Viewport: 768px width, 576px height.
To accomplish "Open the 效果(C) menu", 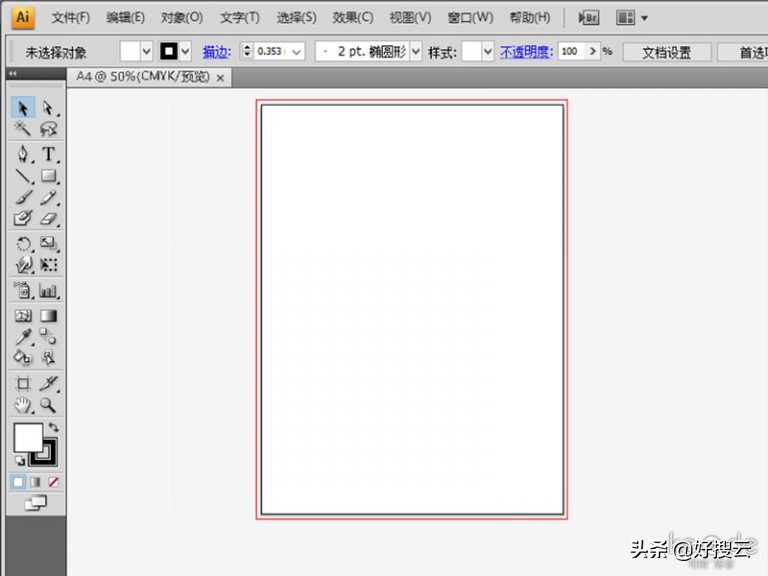I will point(352,18).
